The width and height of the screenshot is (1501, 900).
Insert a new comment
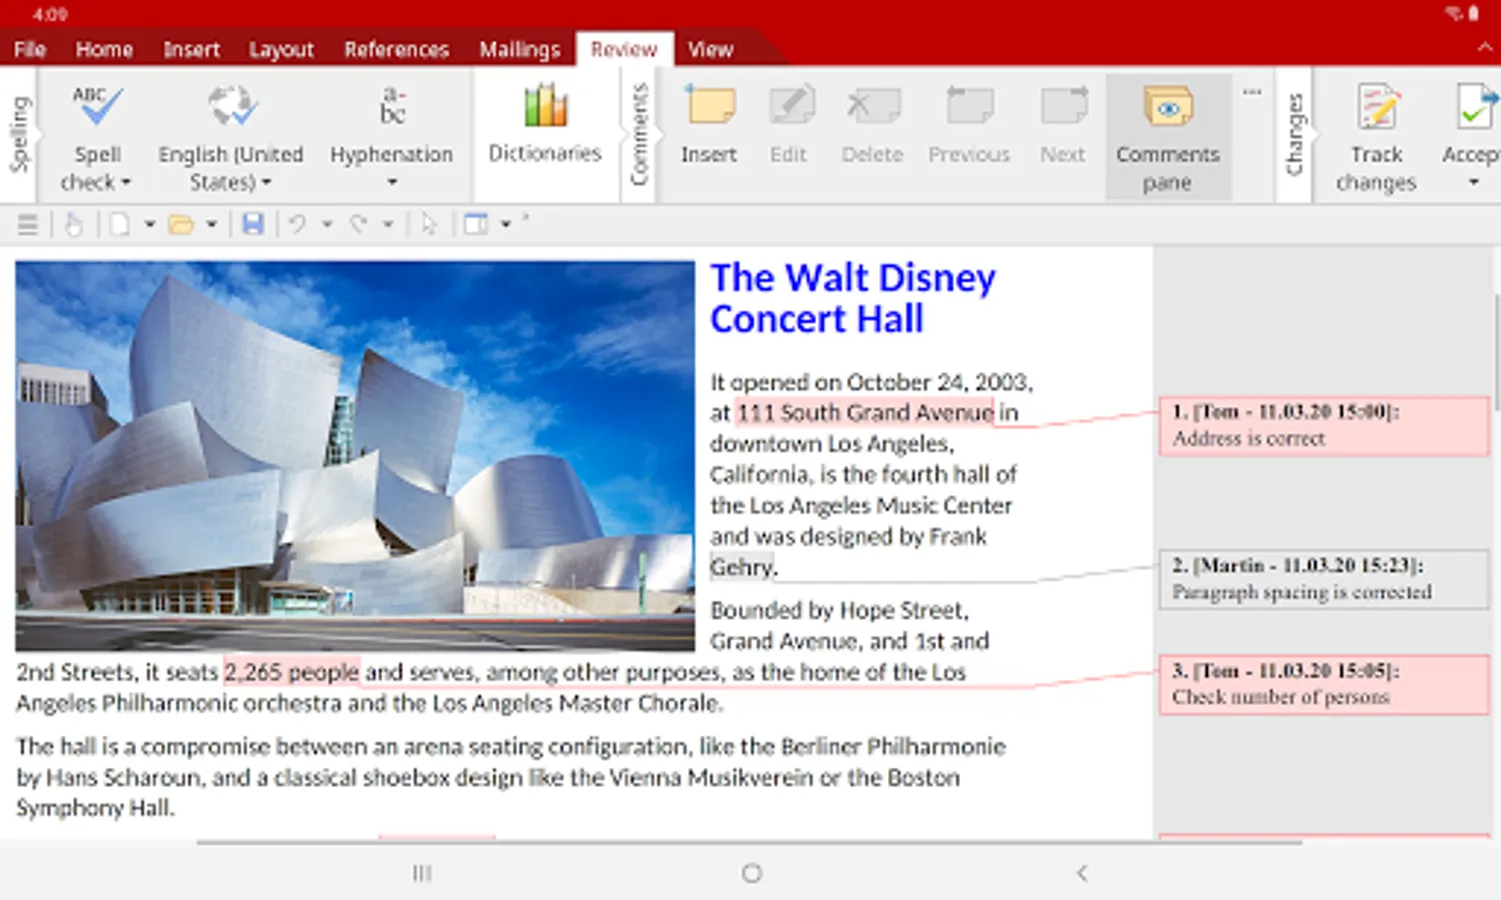(x=709, y=123)
